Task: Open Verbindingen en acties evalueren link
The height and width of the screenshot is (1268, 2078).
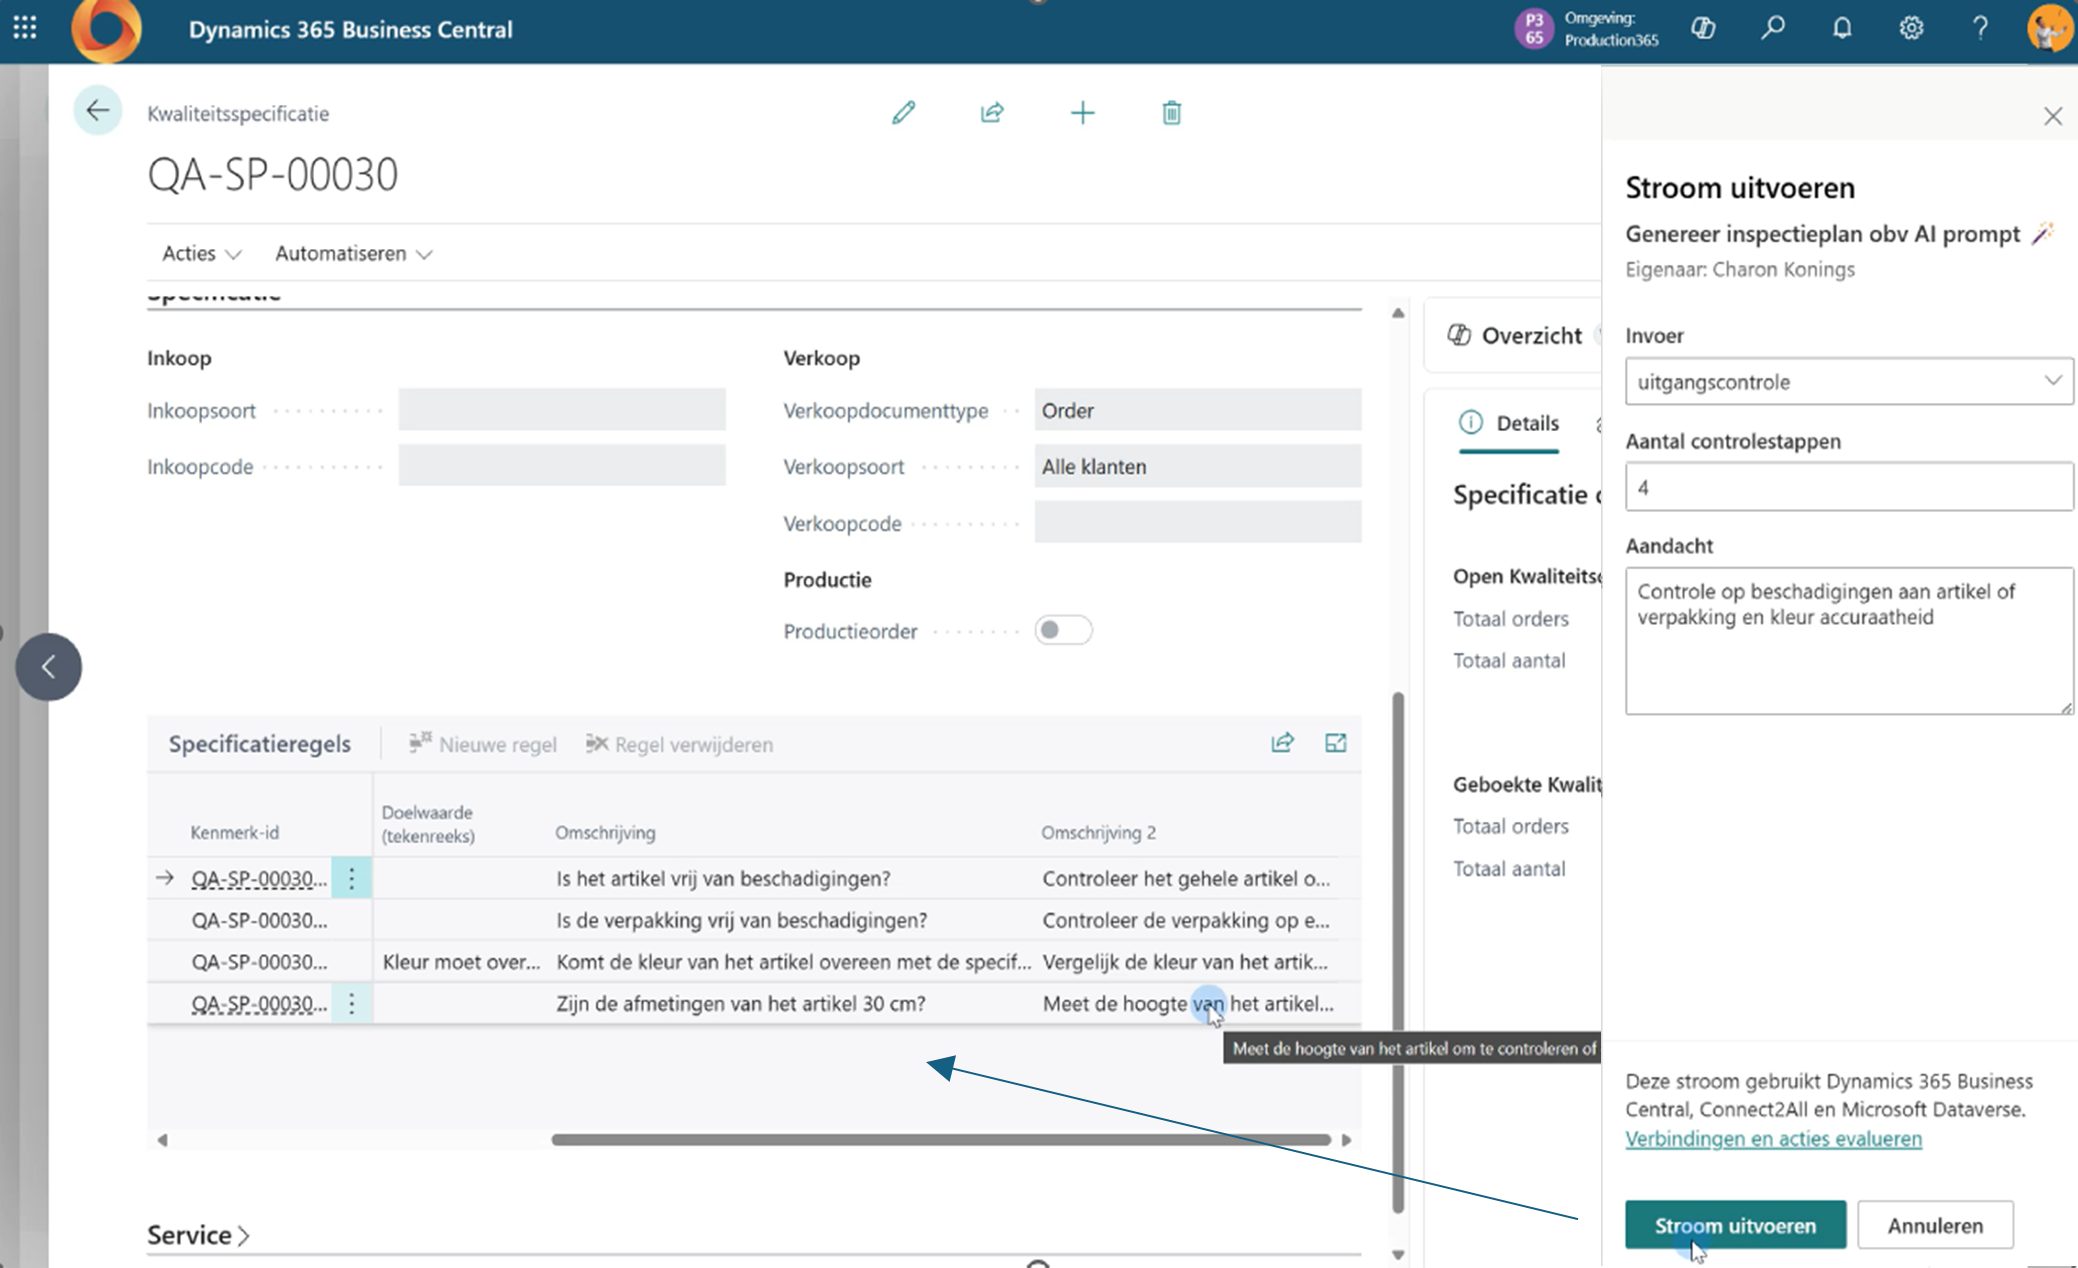Action: (x=1773, y=1139)
